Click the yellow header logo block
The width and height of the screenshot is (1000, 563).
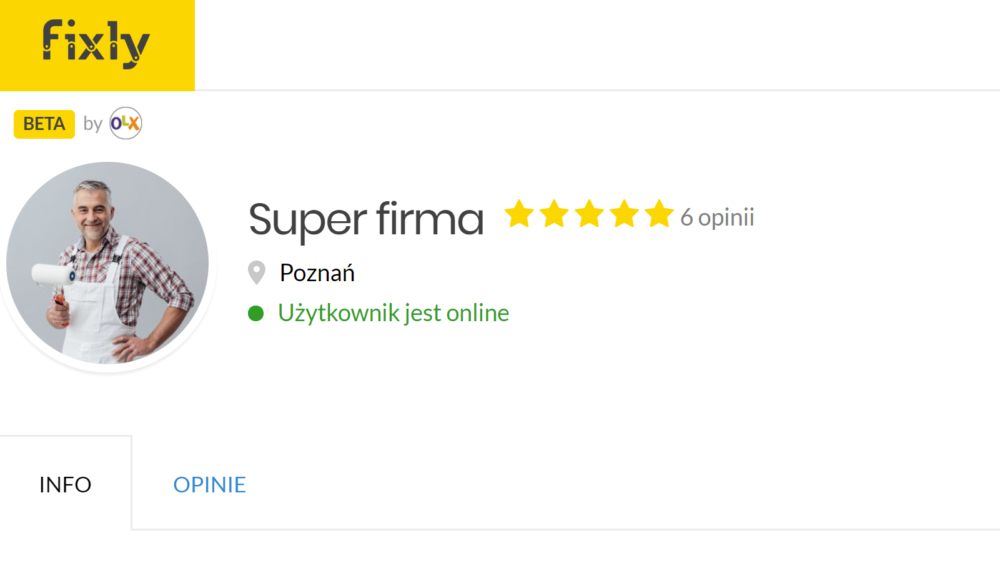pyautogui.click(x=97, y=45)
